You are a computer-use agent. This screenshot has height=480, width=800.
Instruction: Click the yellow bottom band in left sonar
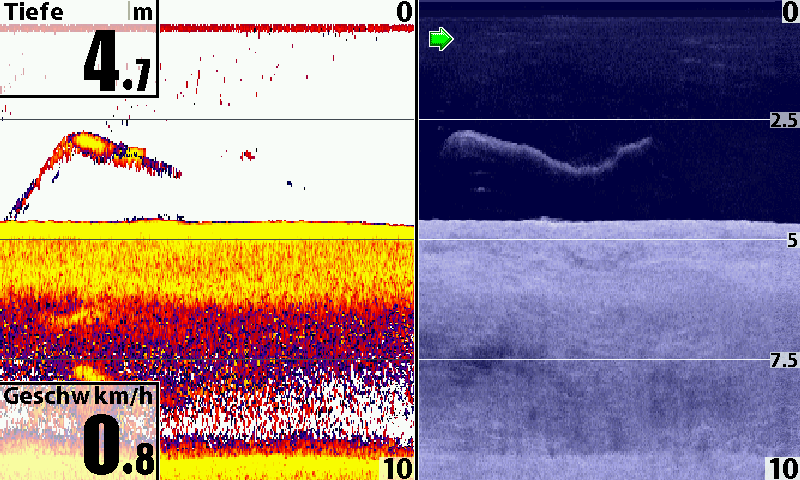coord(200,230)
